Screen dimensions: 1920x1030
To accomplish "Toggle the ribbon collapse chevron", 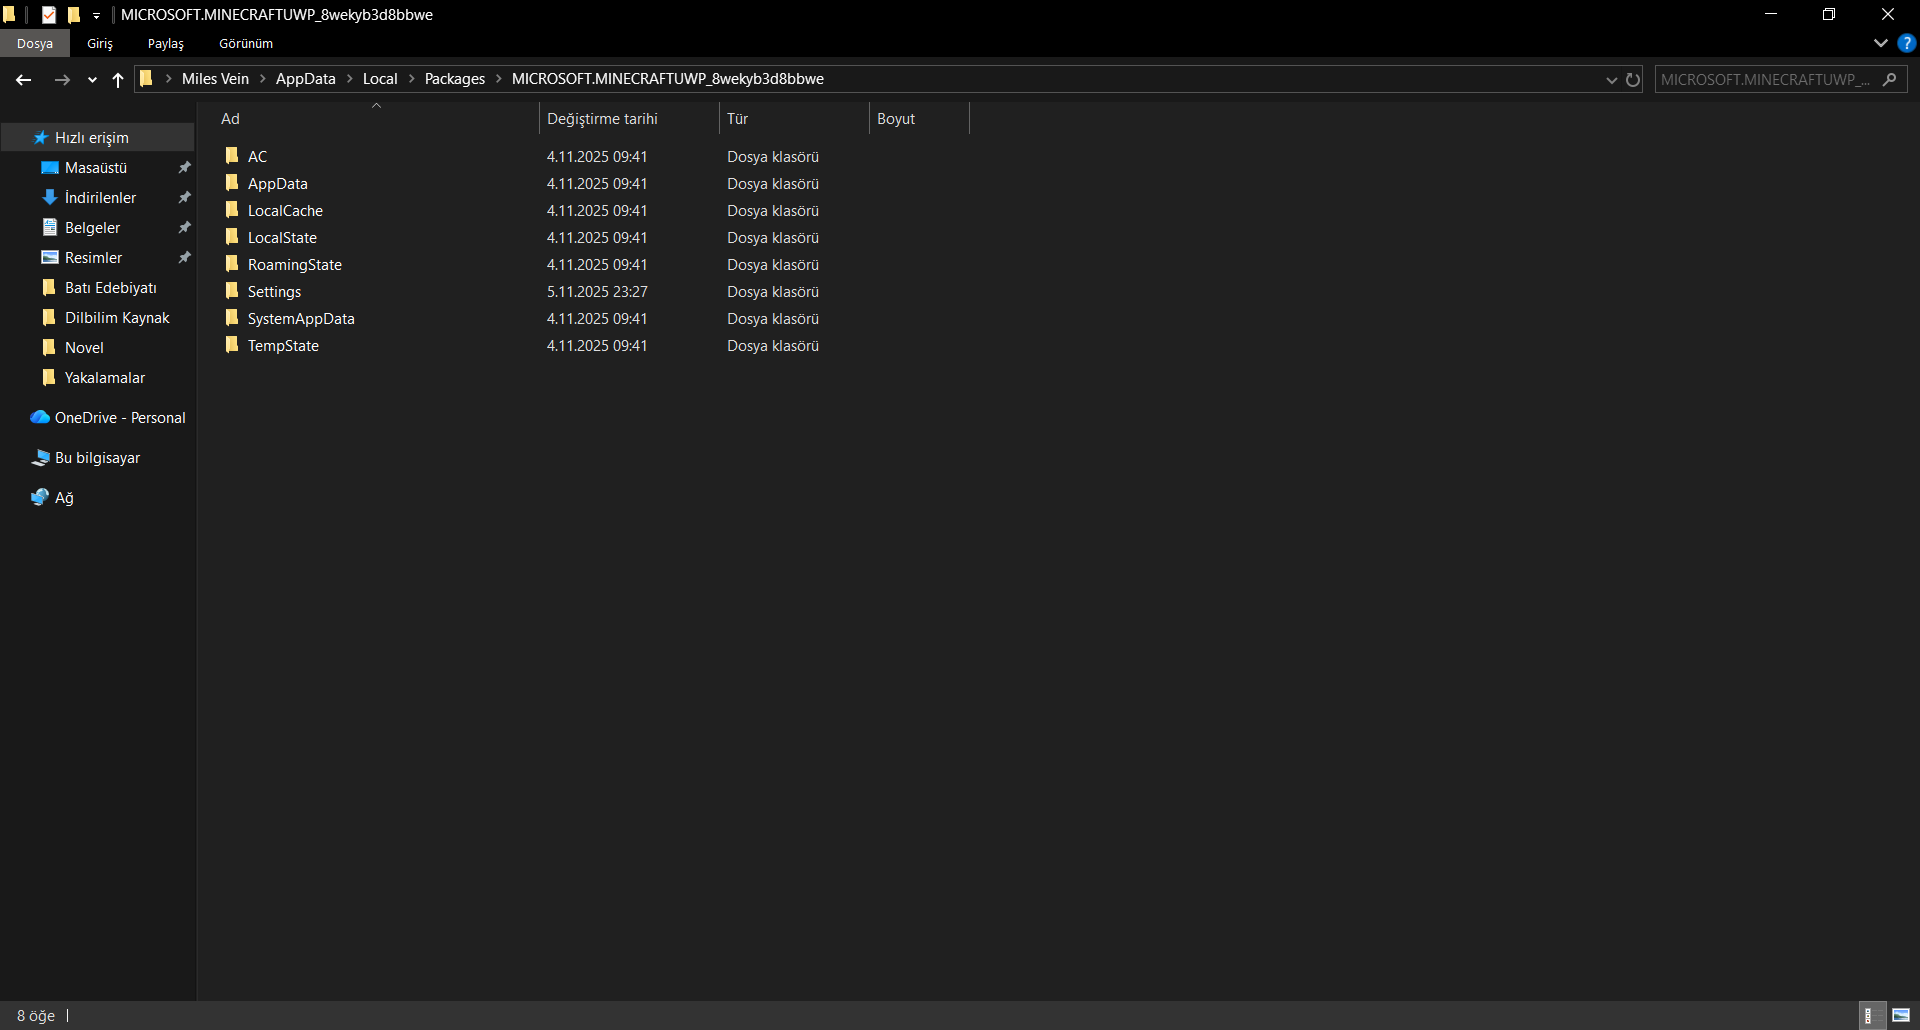I will click(x=1880, y=43).
